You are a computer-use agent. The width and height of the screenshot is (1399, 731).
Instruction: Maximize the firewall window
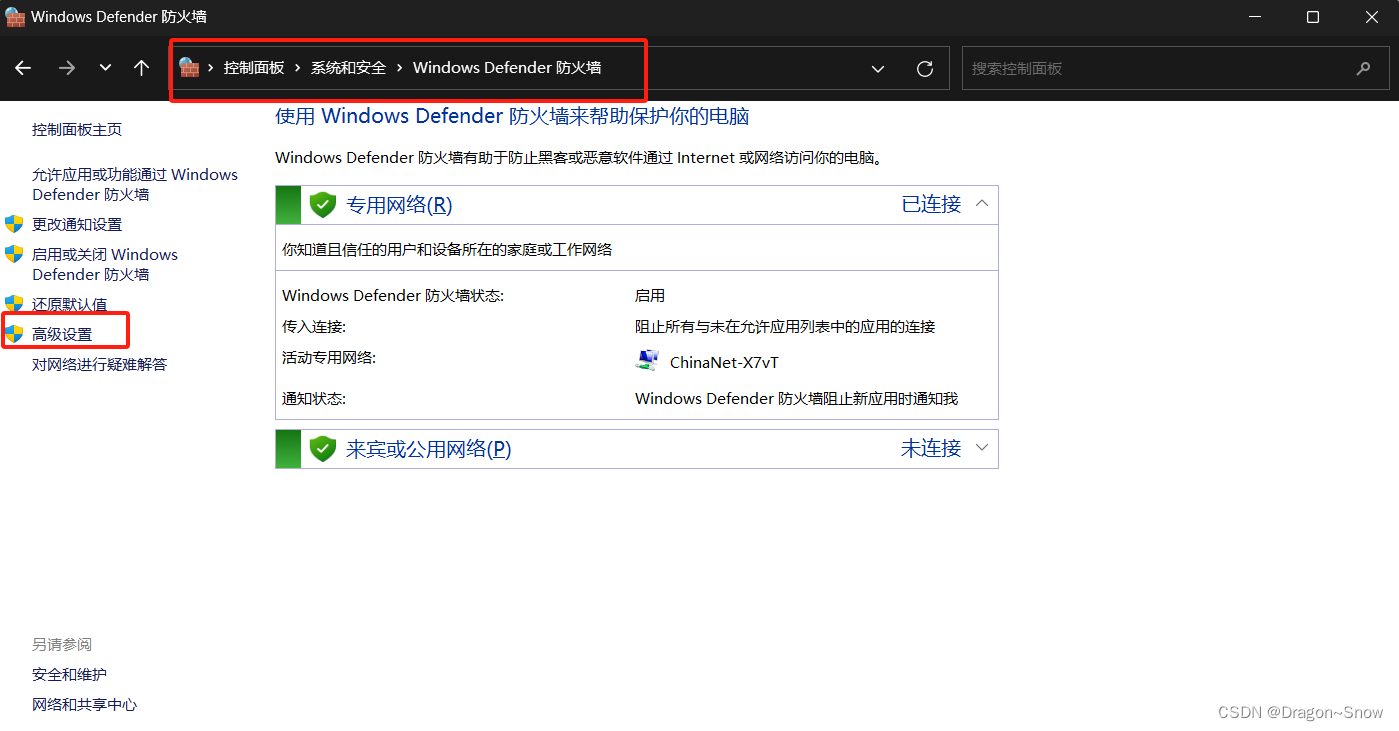[1313, 17]
